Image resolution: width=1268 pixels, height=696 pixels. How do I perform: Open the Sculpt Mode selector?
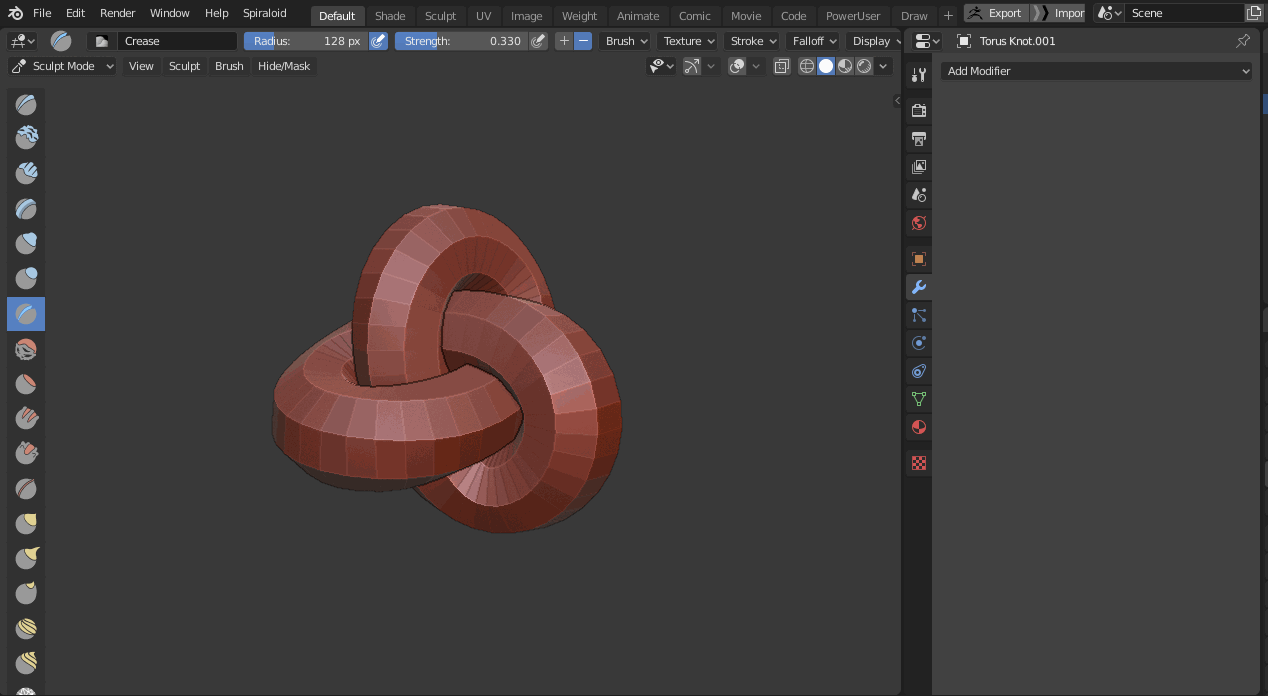pos(63,66)
